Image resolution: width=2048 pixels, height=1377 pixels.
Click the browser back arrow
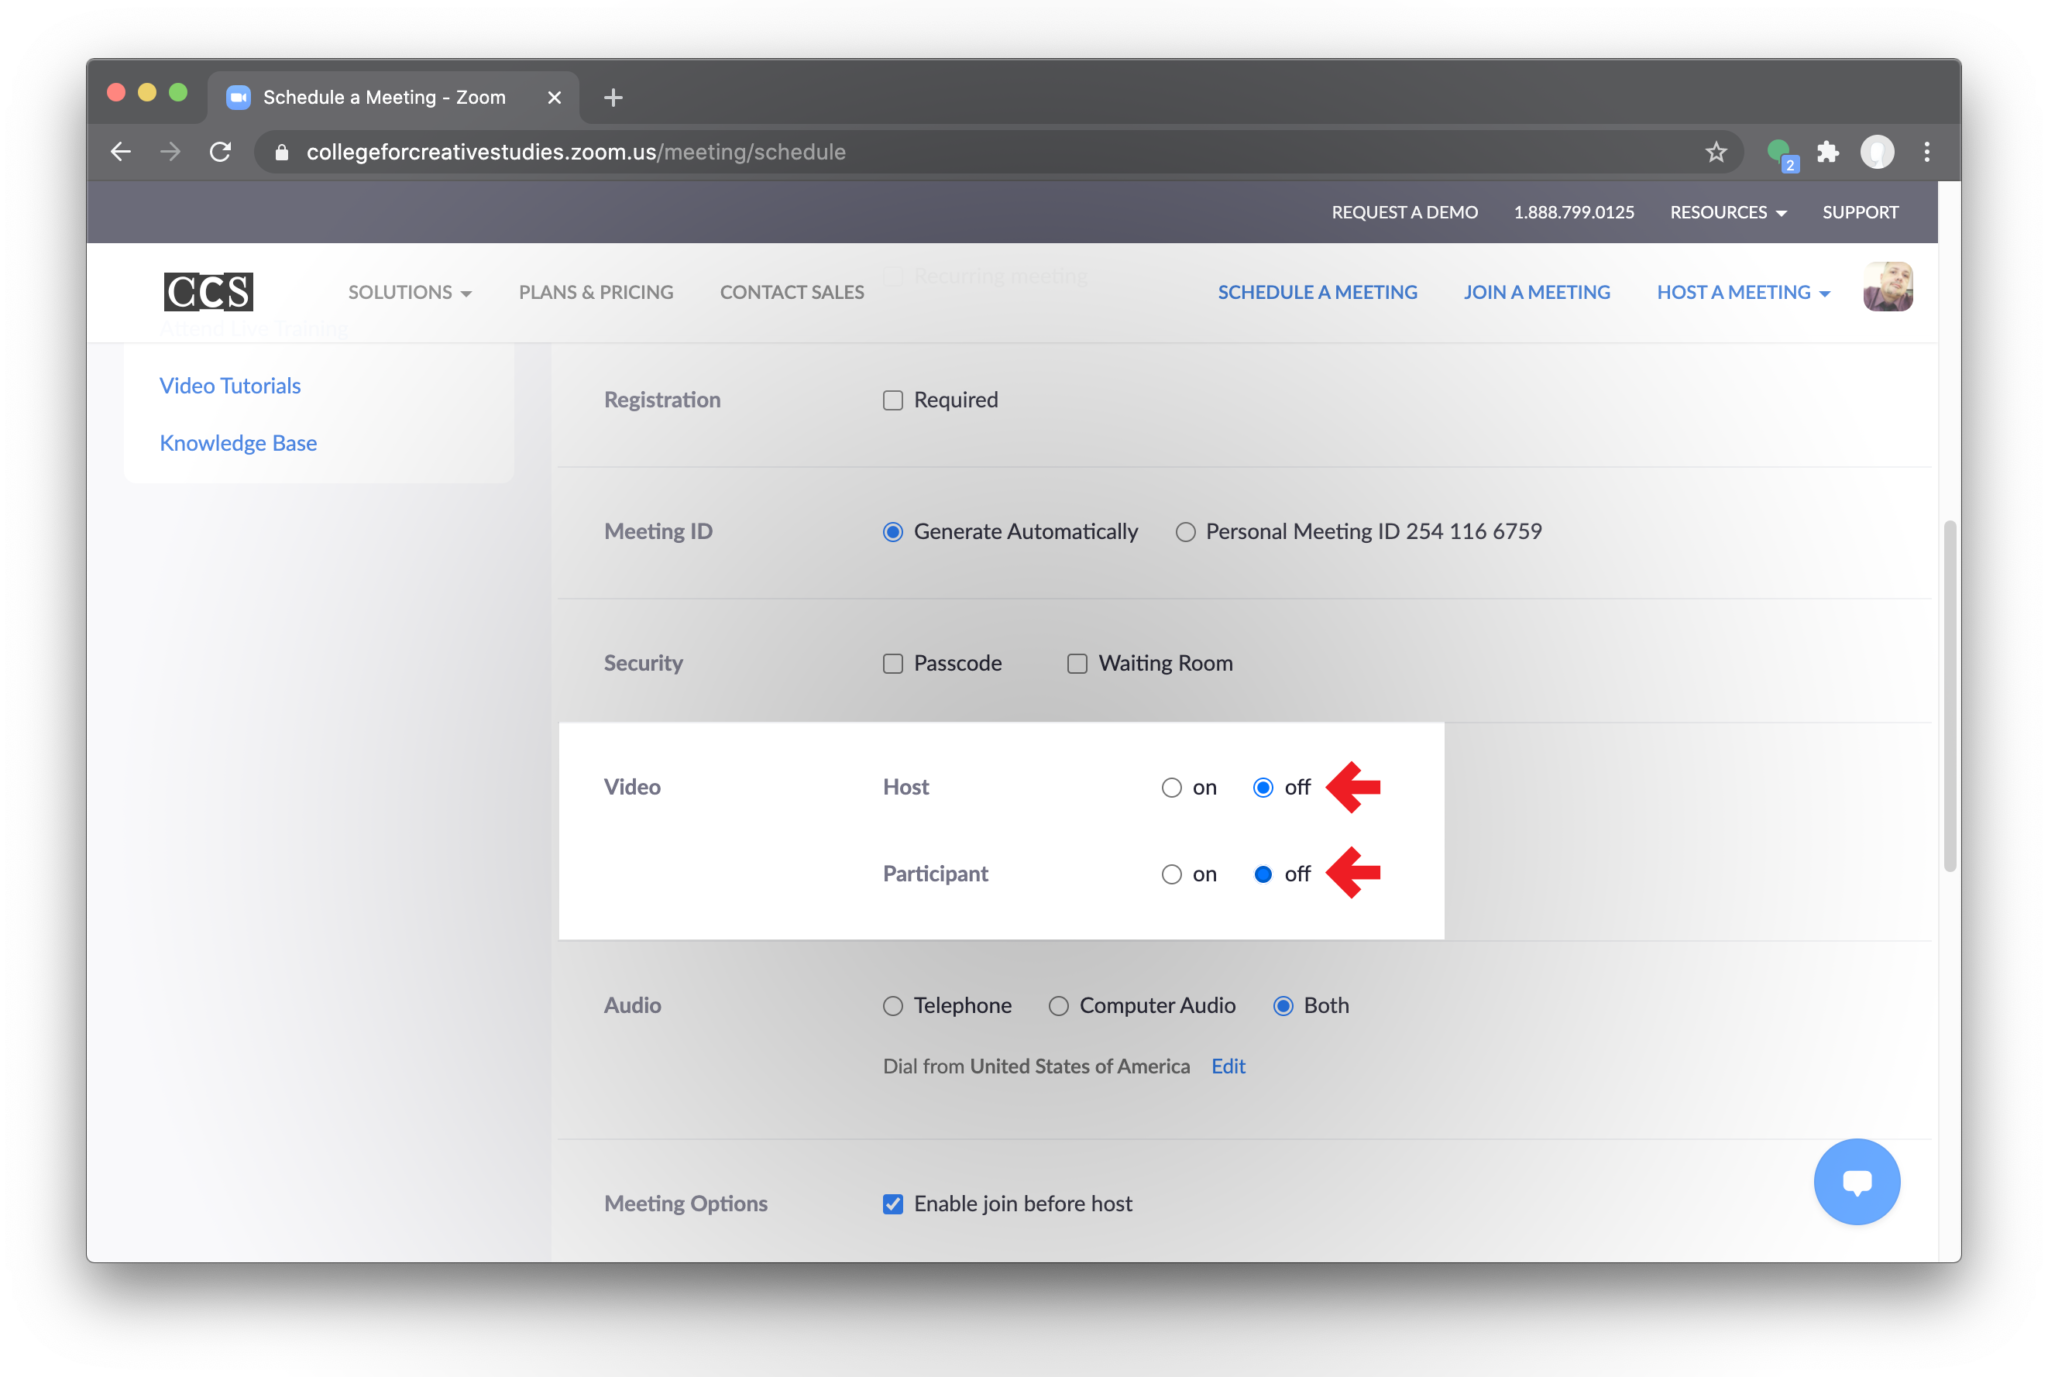click(x=121, y=152)
